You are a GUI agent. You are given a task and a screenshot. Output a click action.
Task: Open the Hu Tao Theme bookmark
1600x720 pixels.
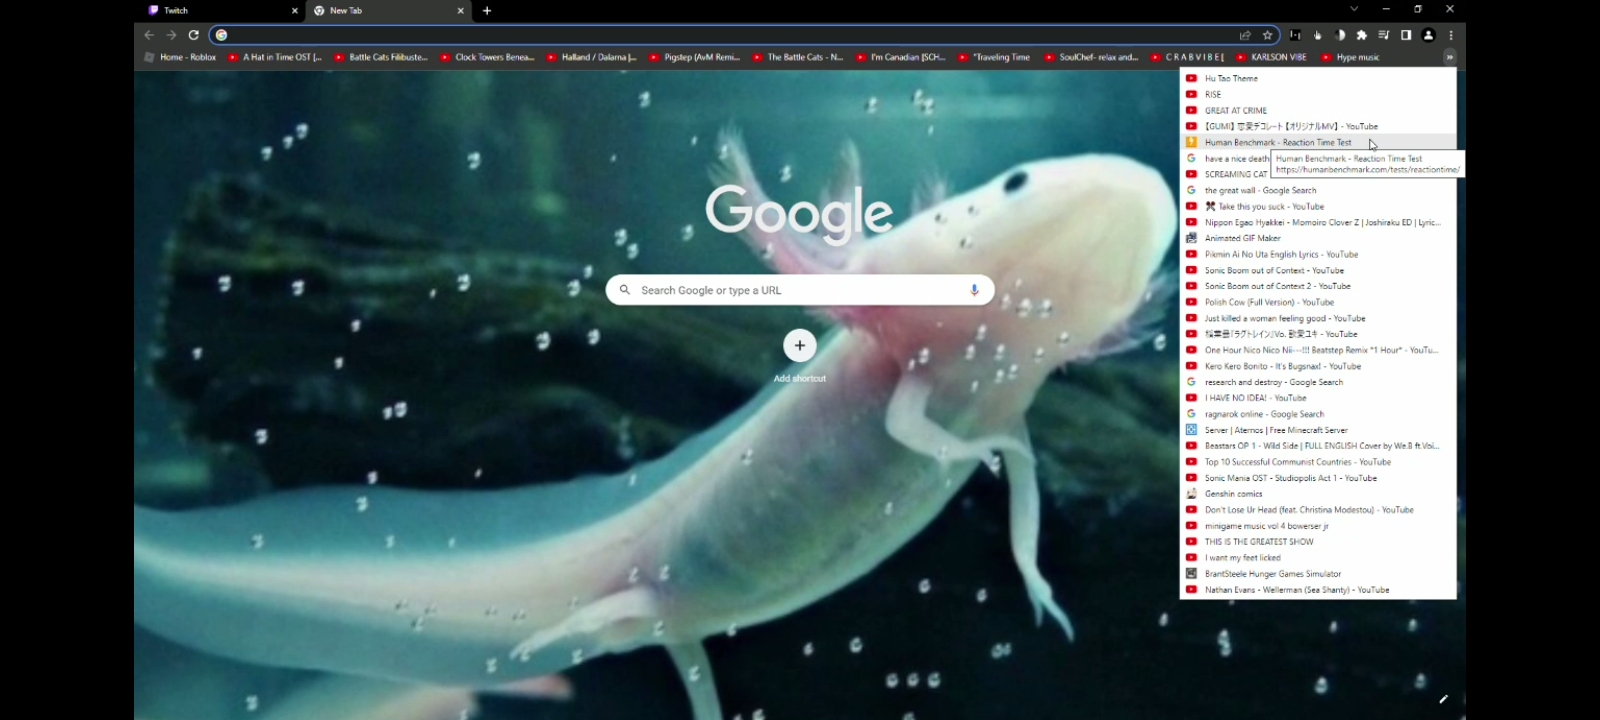[1231, 79]
